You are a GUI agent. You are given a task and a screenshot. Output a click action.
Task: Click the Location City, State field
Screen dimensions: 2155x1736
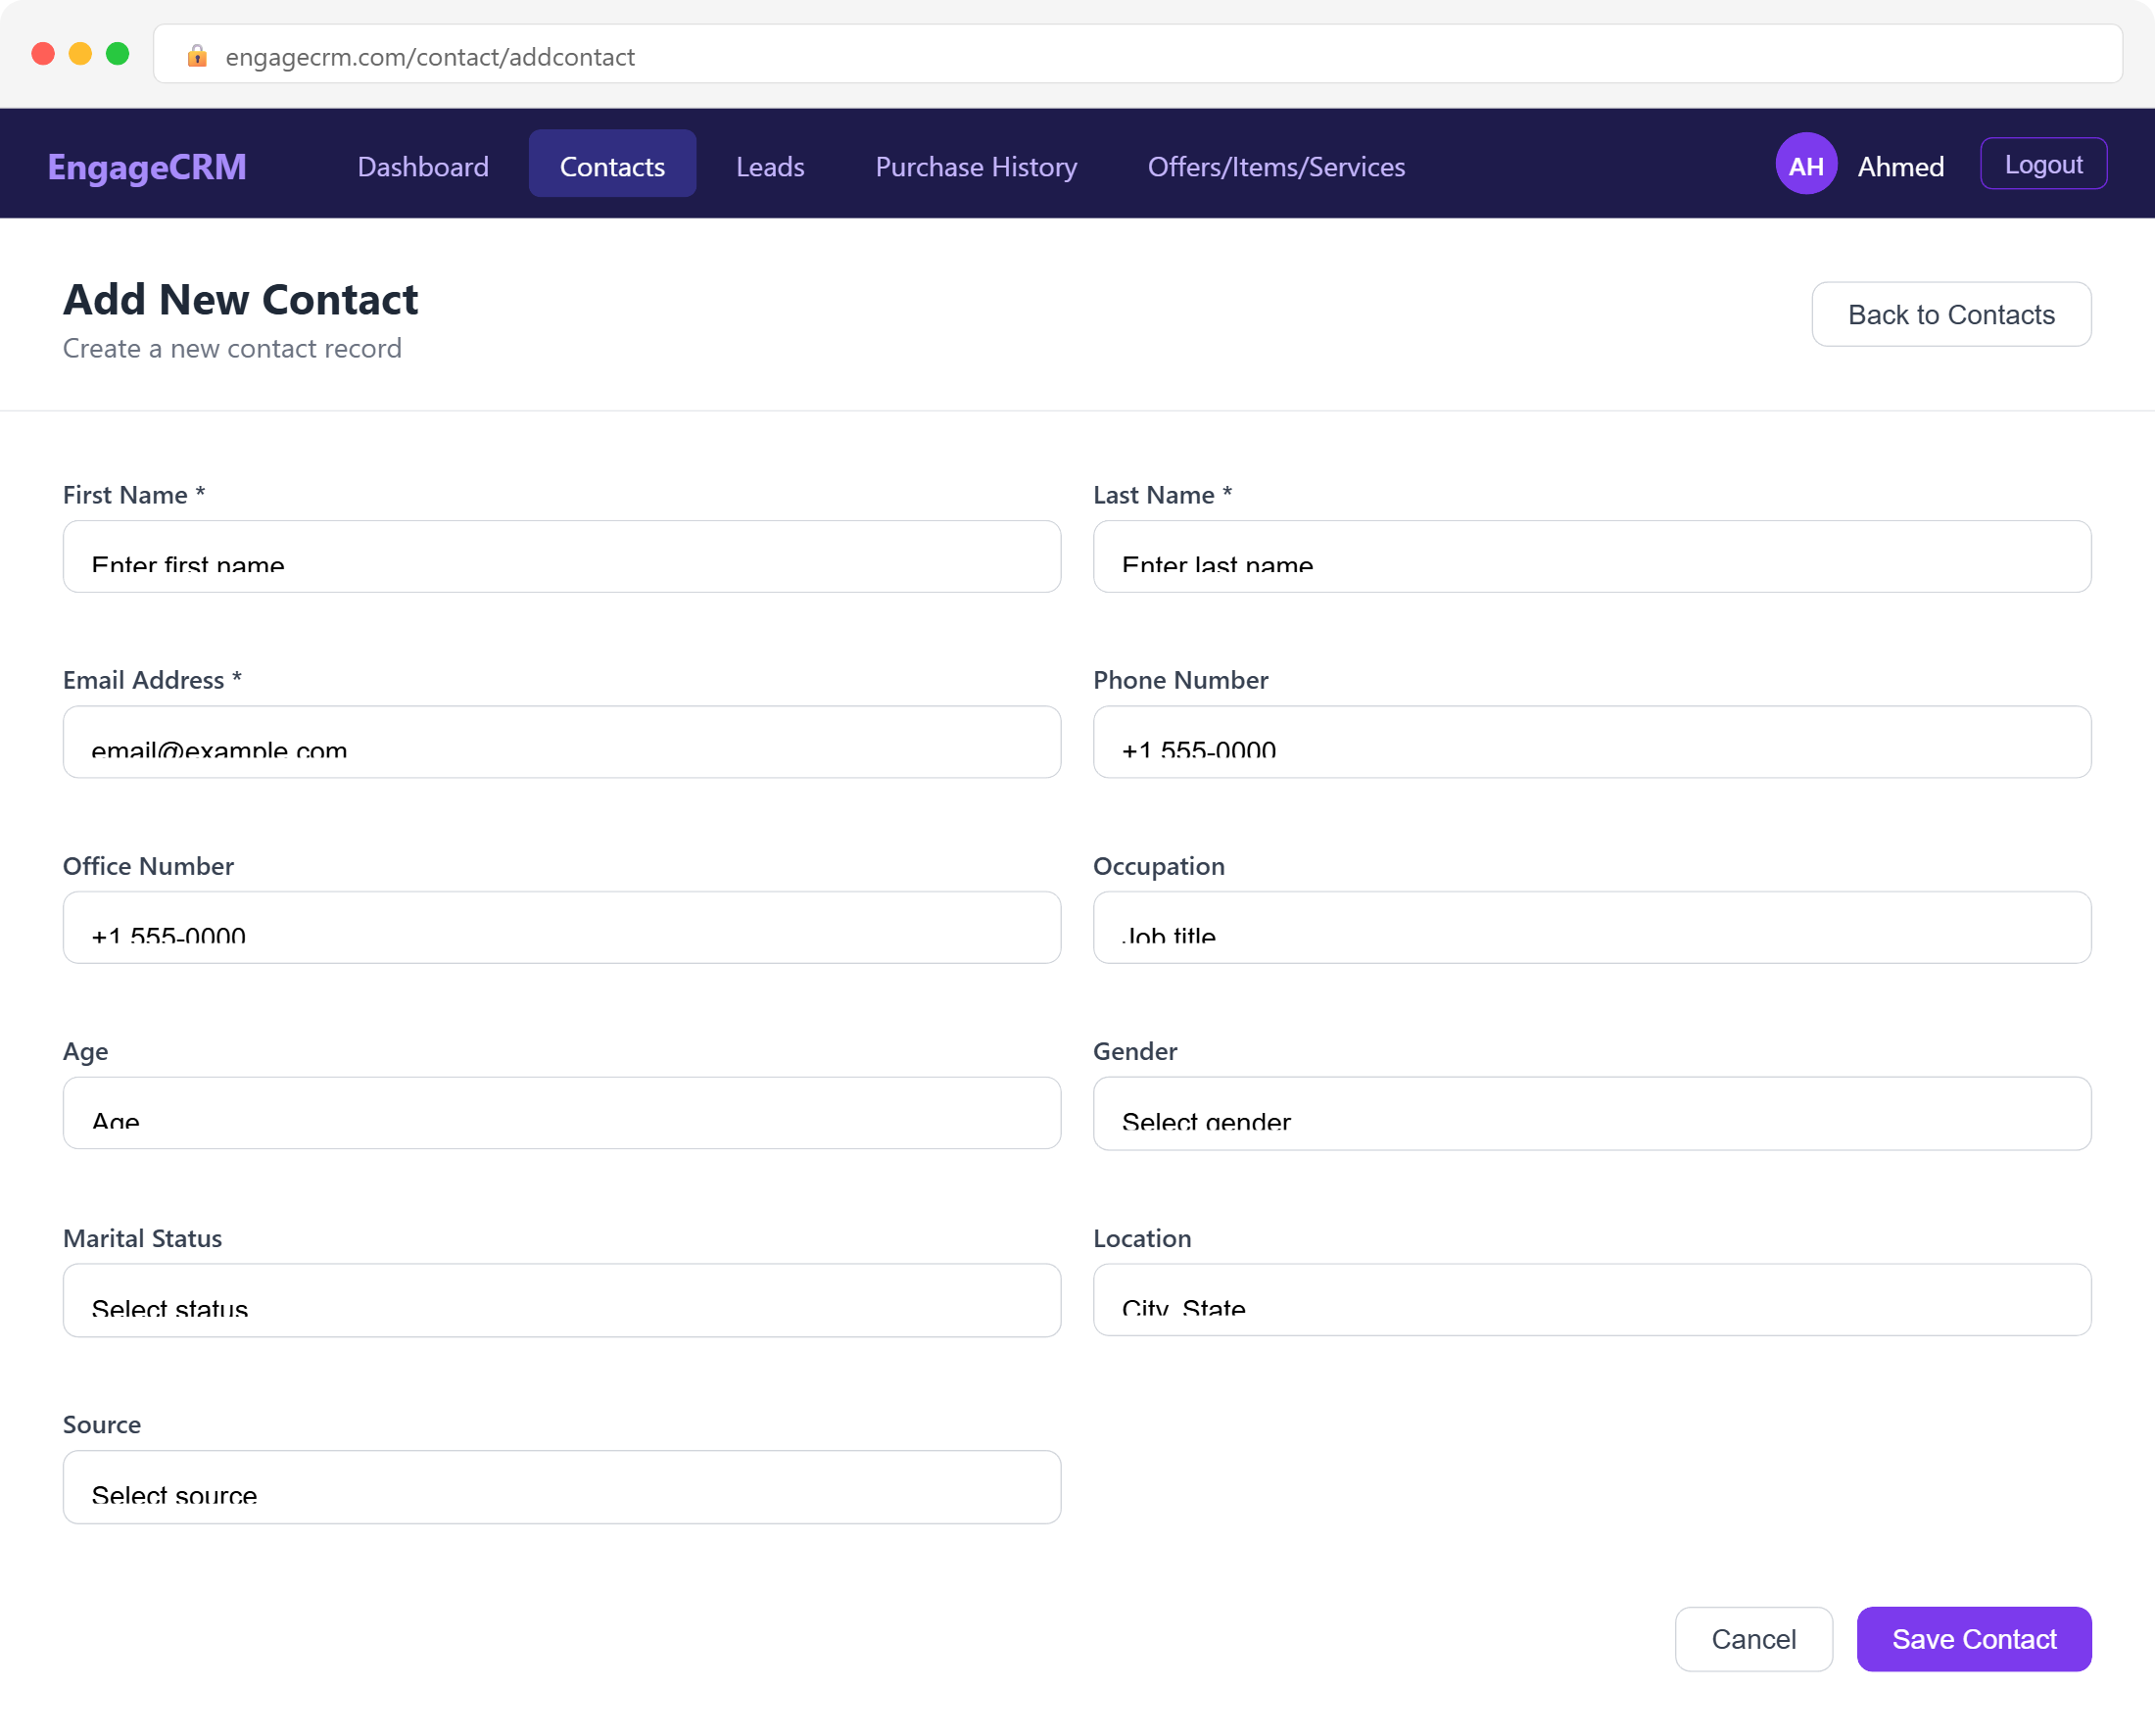coord(1592,1300)
